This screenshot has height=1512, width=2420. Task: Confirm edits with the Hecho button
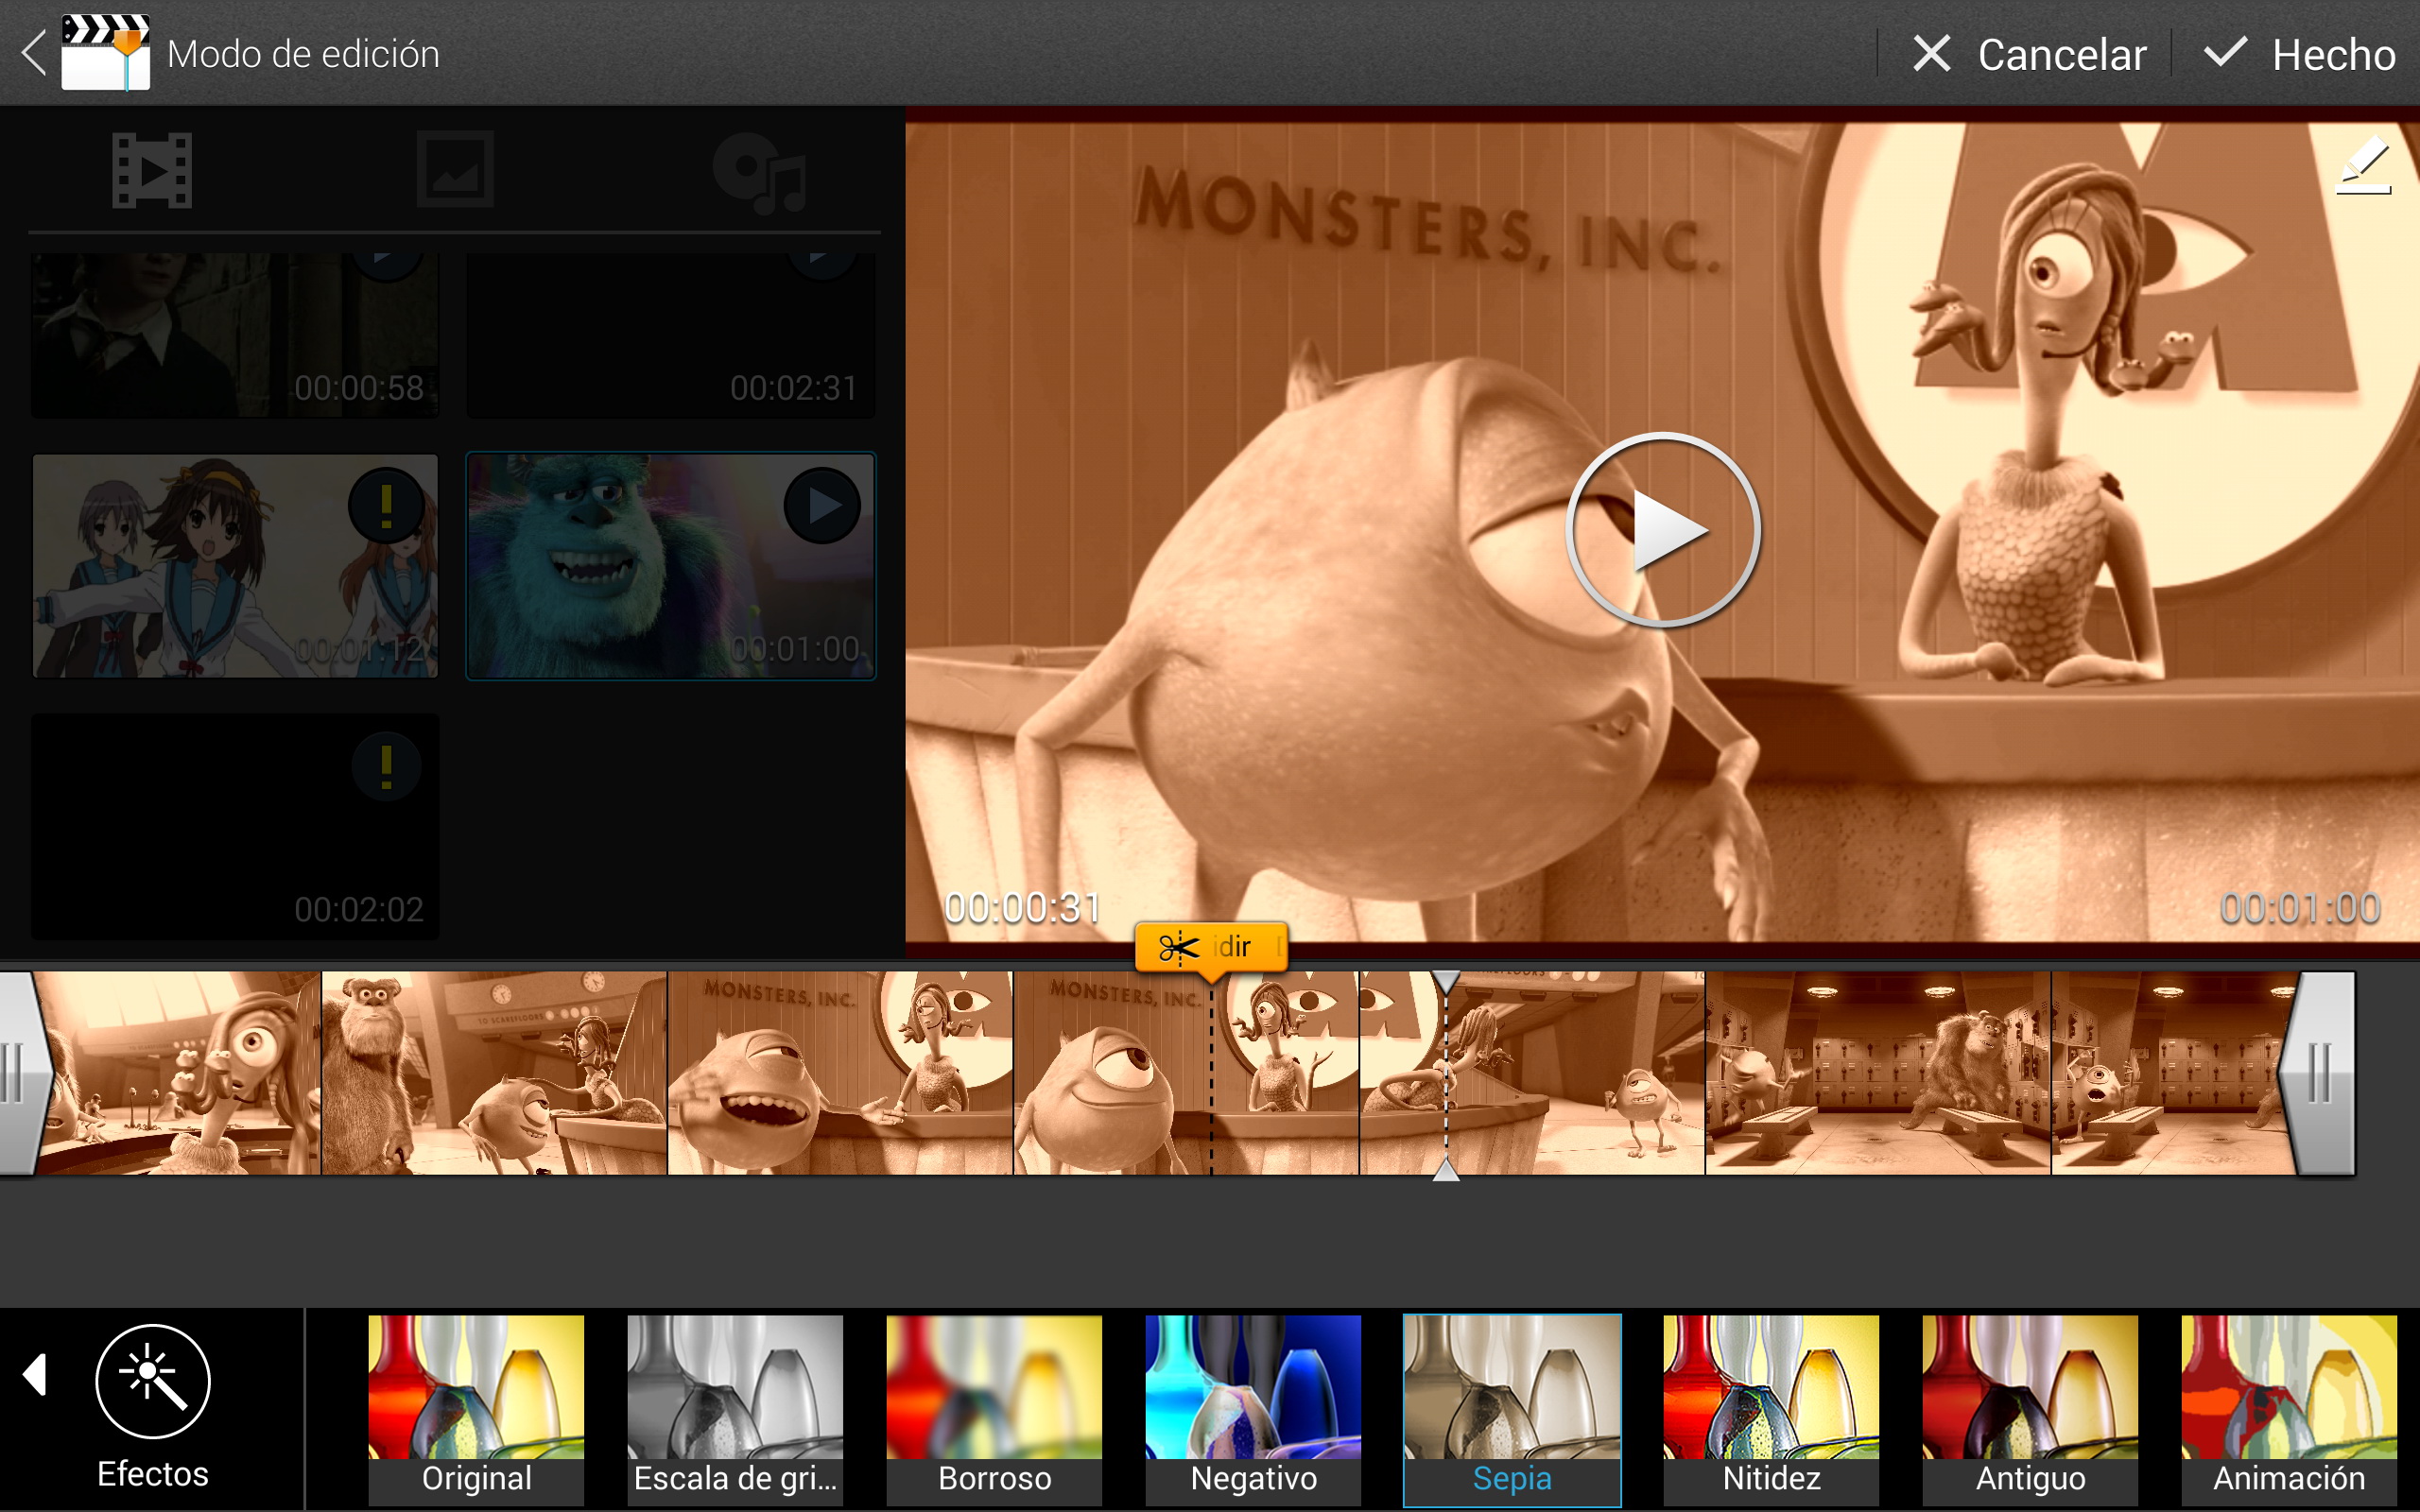click(2300, 54)
